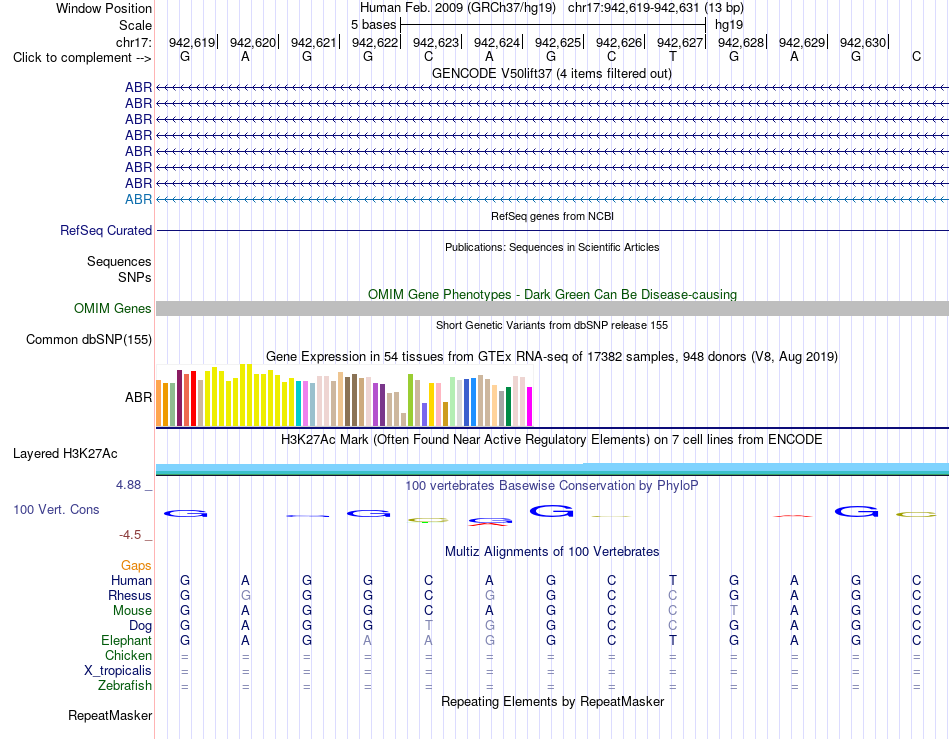Viewport: 950px width, 739px height.
Task: Click the chr17:942,619-942,631 (13 bp) position text
Action: [x=656, y=8]
